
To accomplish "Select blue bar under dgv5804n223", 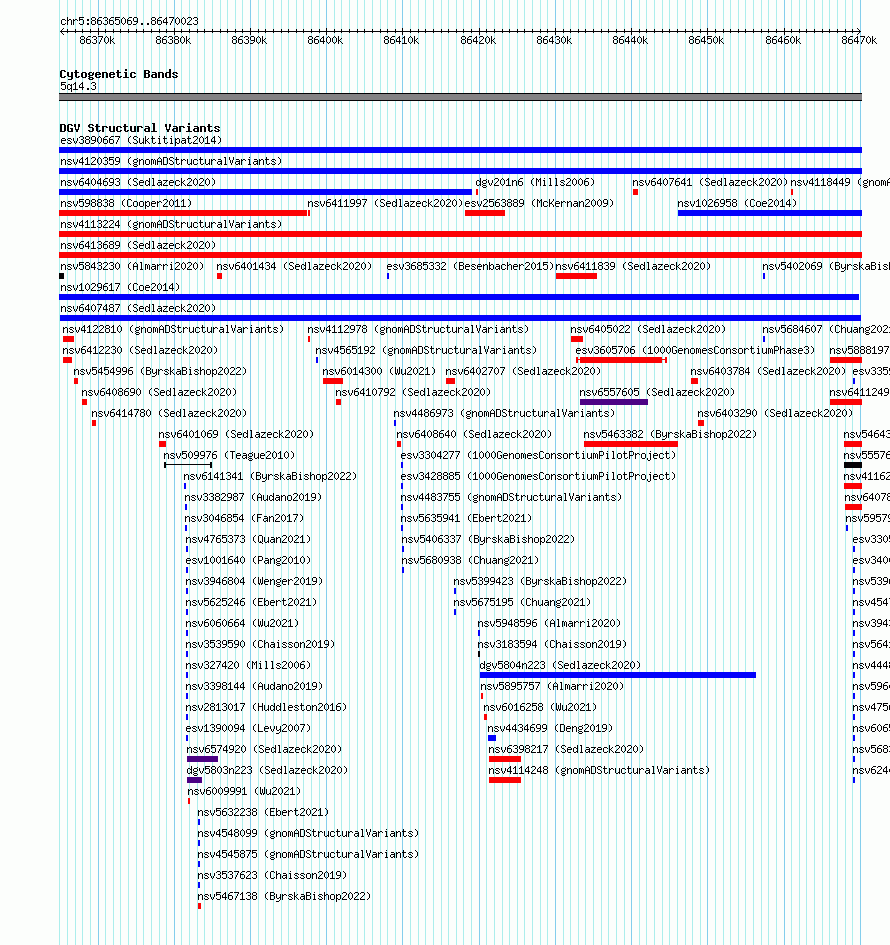I will pyautogui.click(x=618, y=676).
